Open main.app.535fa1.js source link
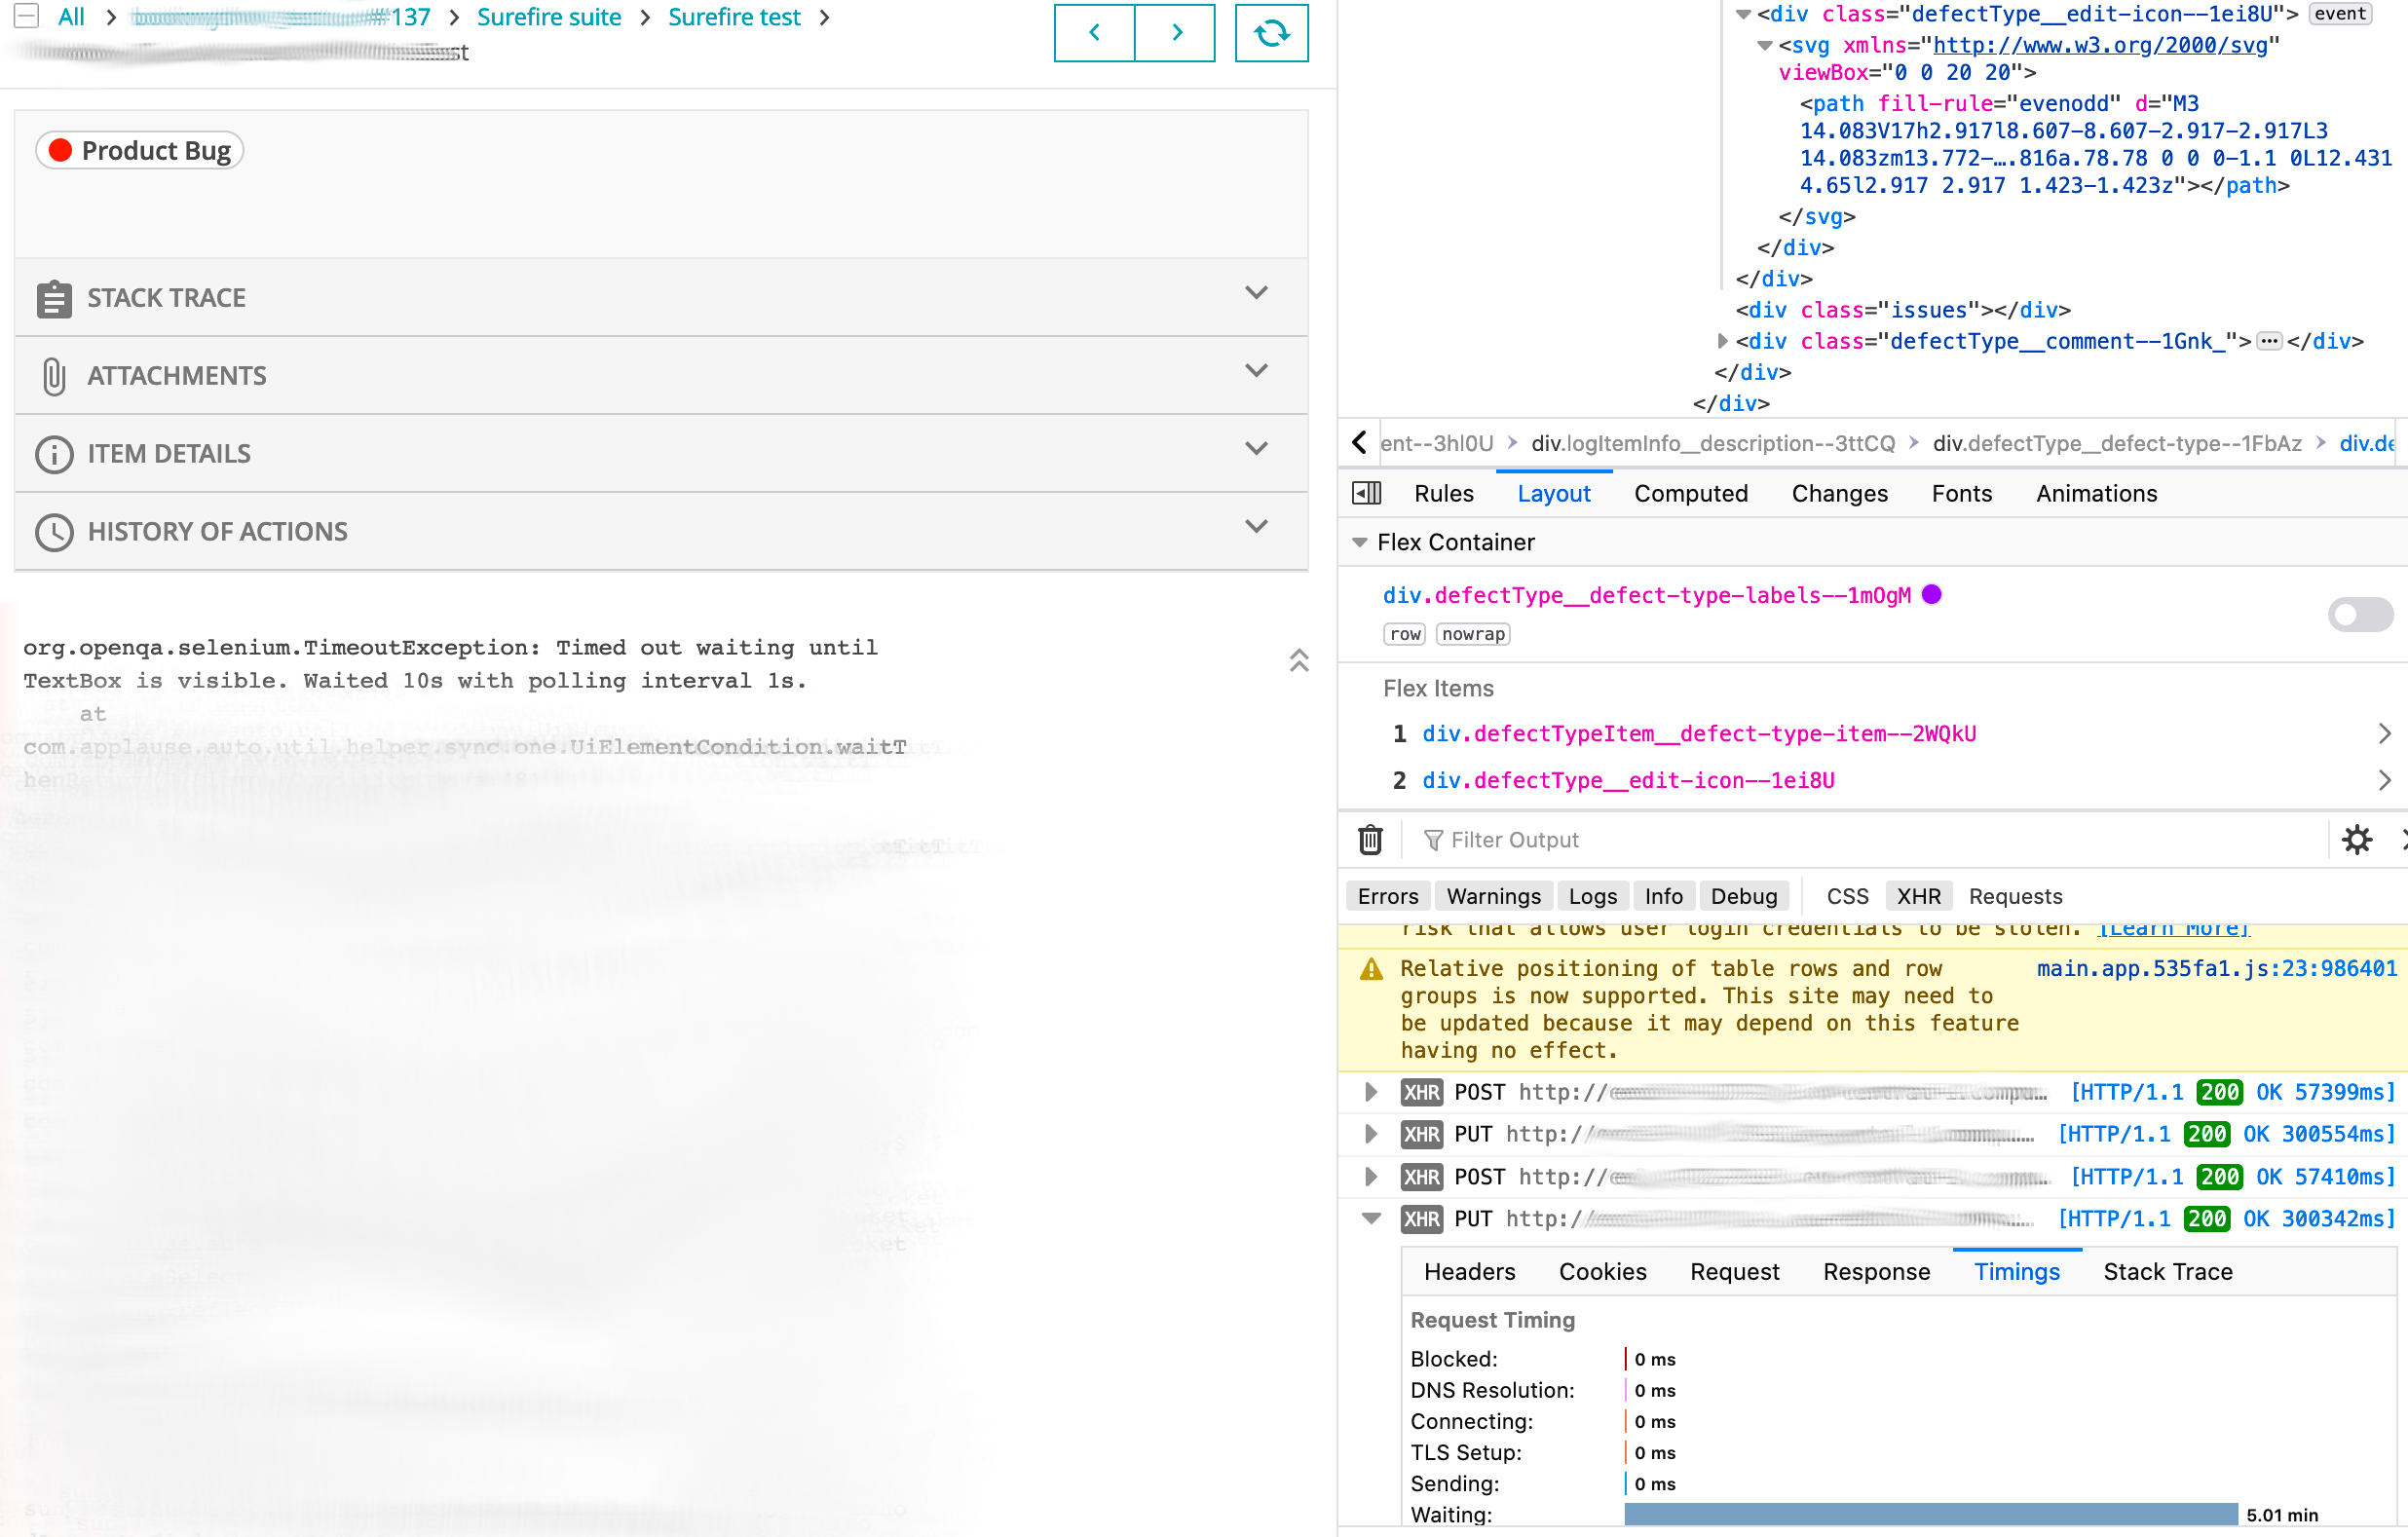Screen dimensions: 2408x1537 pyautogui.click(x=2216, y=969)
